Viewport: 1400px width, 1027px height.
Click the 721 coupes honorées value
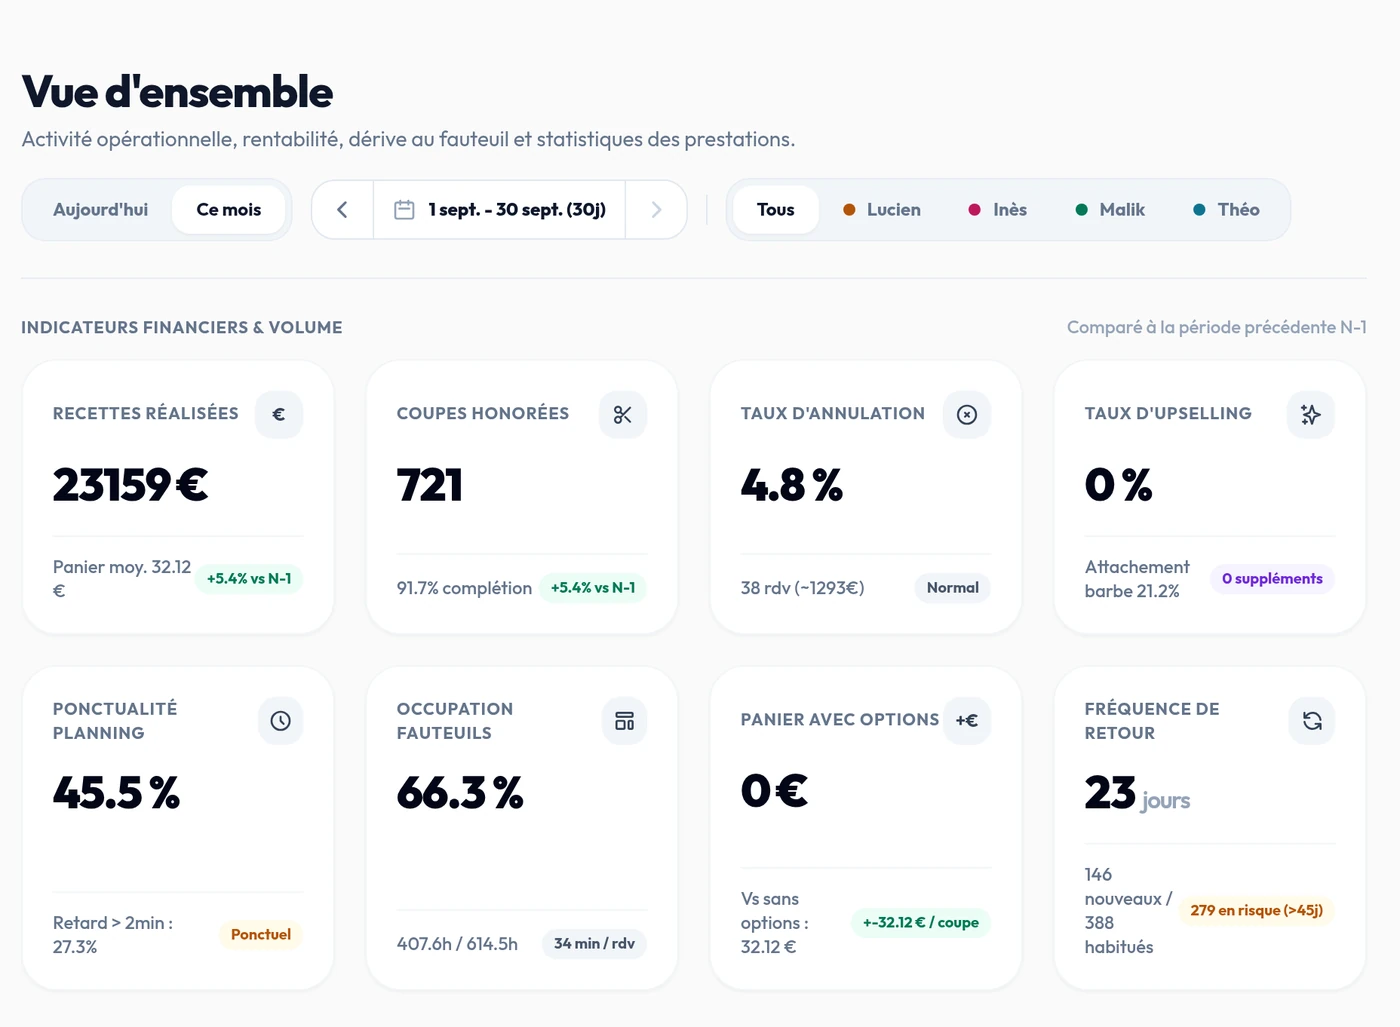(430, 486)
